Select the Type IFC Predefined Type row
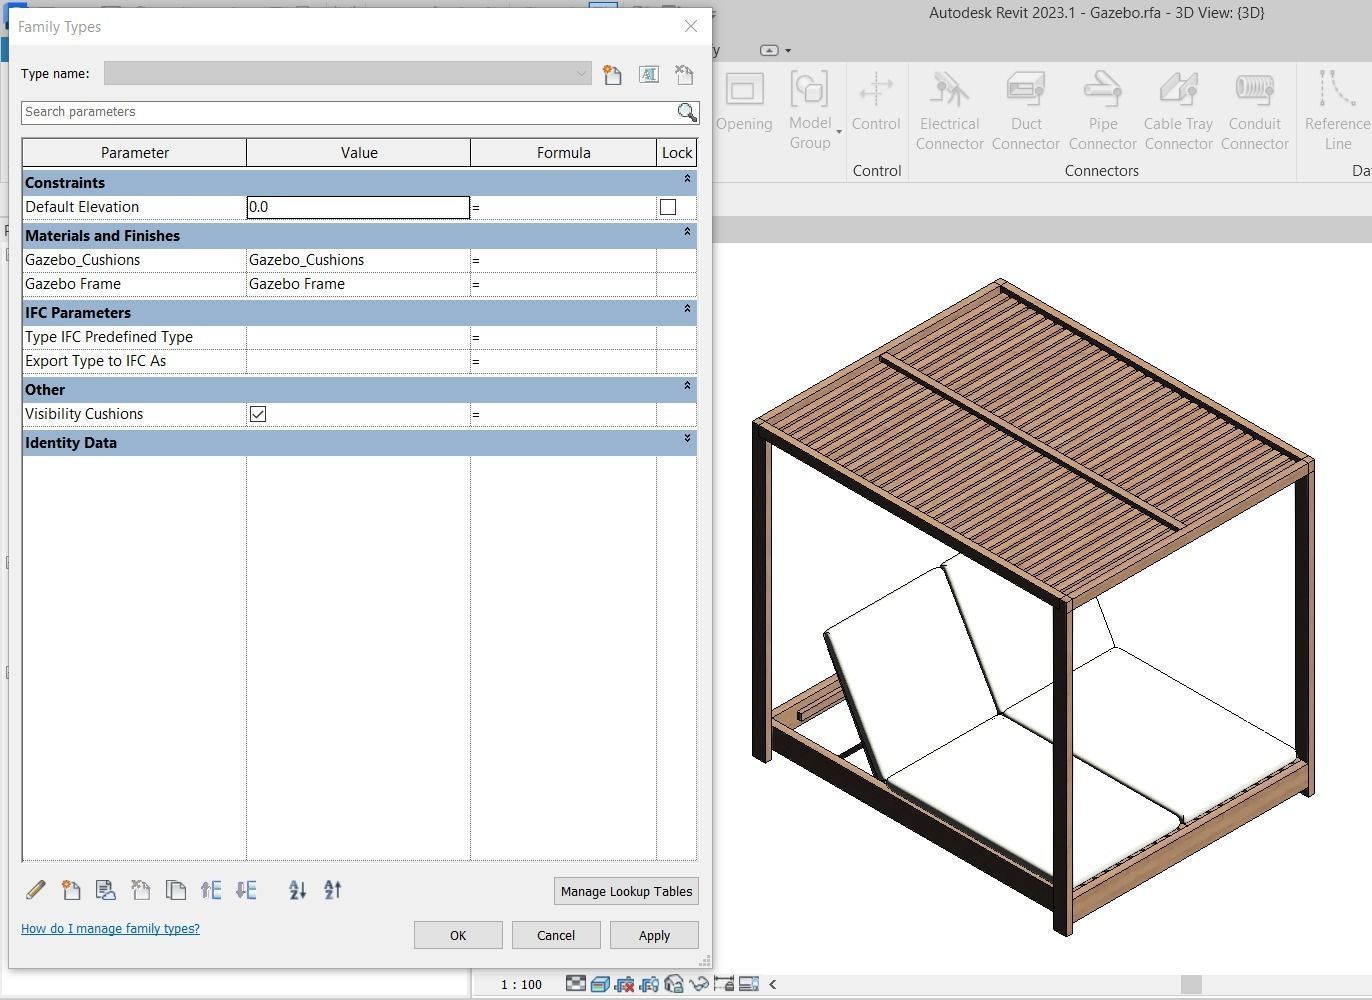 point(359,337)
